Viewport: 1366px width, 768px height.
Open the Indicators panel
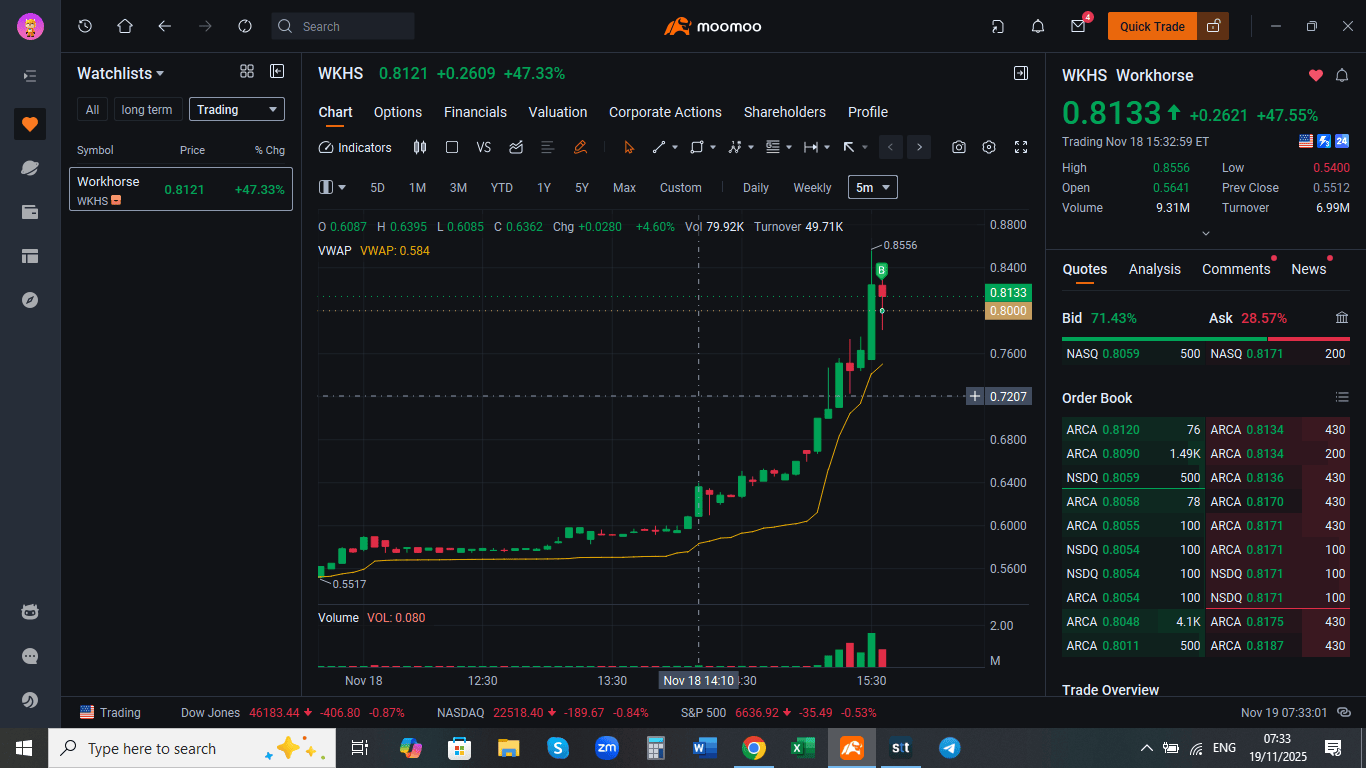355,147
